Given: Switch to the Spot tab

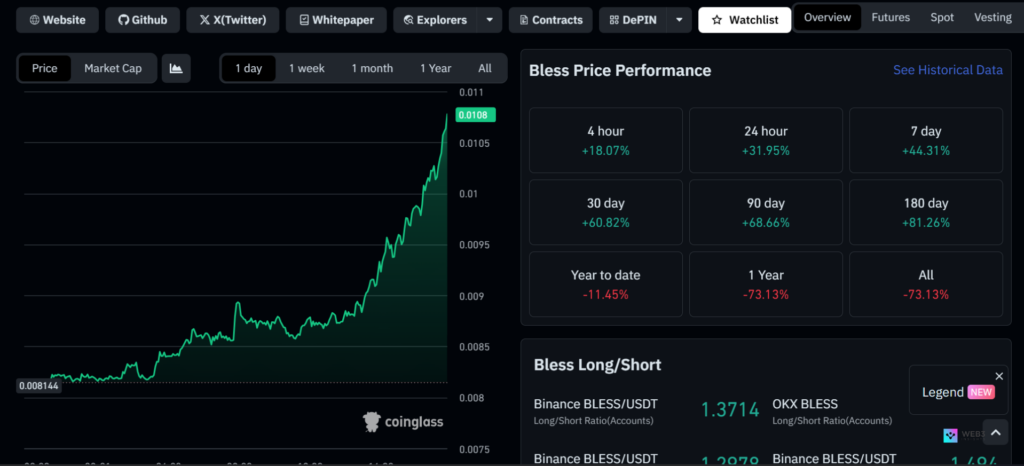Looking at the screenshot, I should [942, 18].
